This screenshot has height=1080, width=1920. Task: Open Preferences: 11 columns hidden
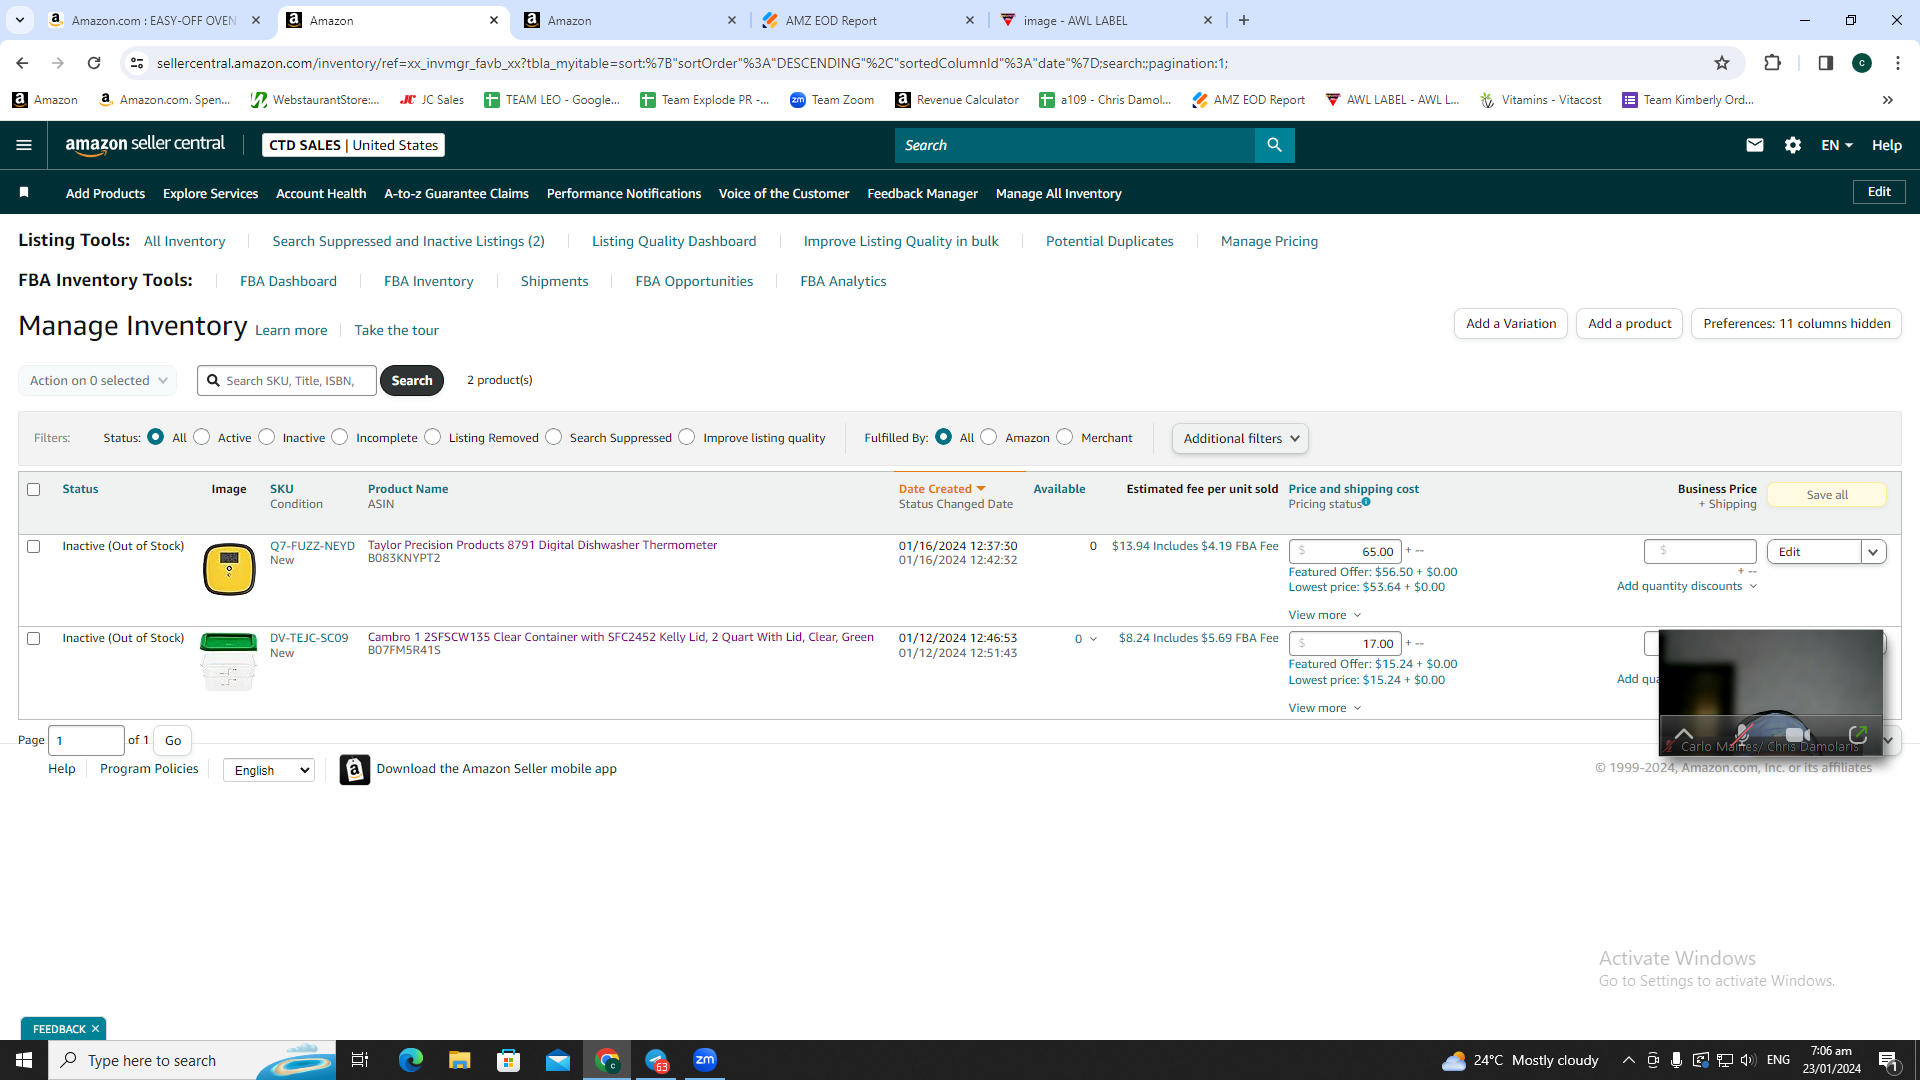tap(1796, 324)
